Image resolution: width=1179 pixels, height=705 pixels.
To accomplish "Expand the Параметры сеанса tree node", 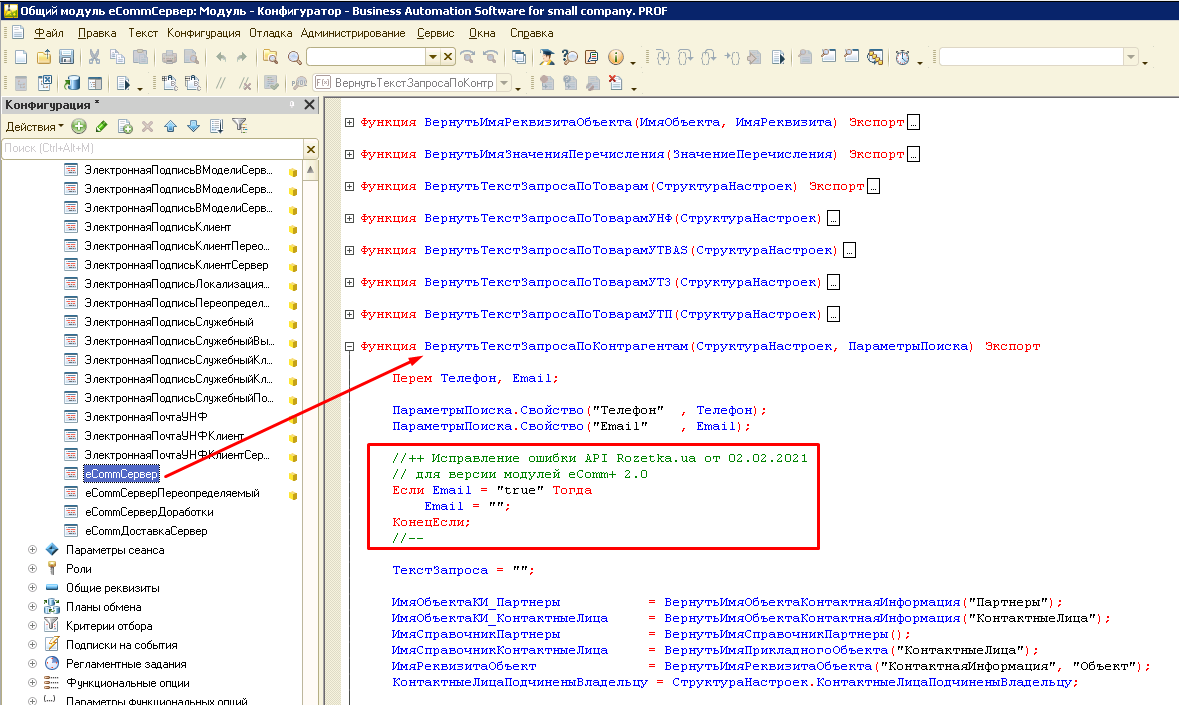I will pos(32,550).
